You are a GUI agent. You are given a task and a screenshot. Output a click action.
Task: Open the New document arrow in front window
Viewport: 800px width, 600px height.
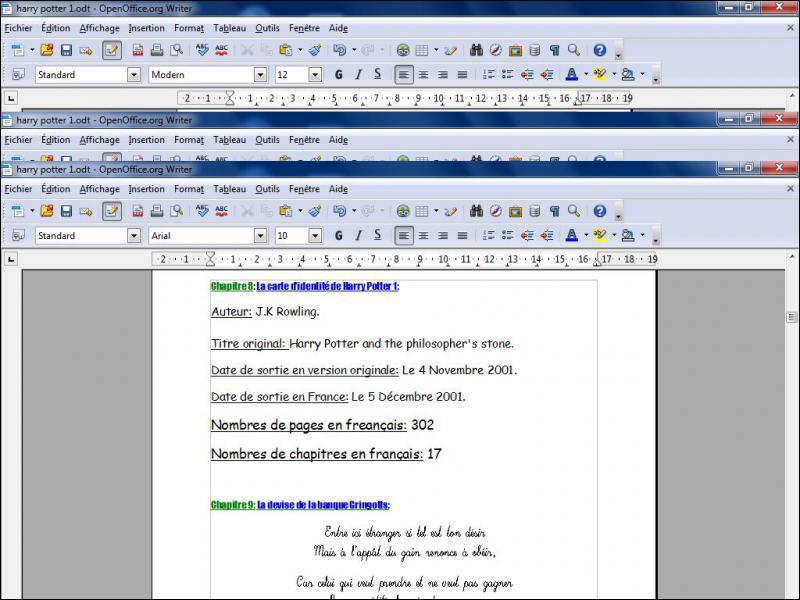[32, 211]
